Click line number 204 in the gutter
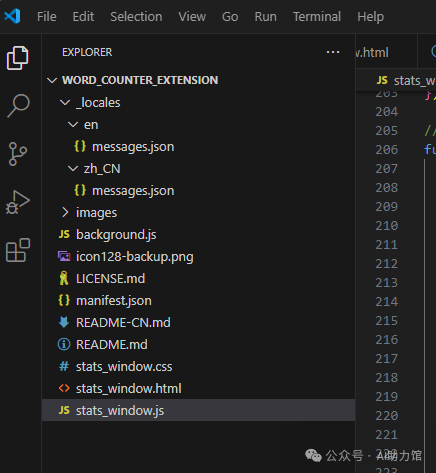436x473 pixels. click(x=387, y=112)
